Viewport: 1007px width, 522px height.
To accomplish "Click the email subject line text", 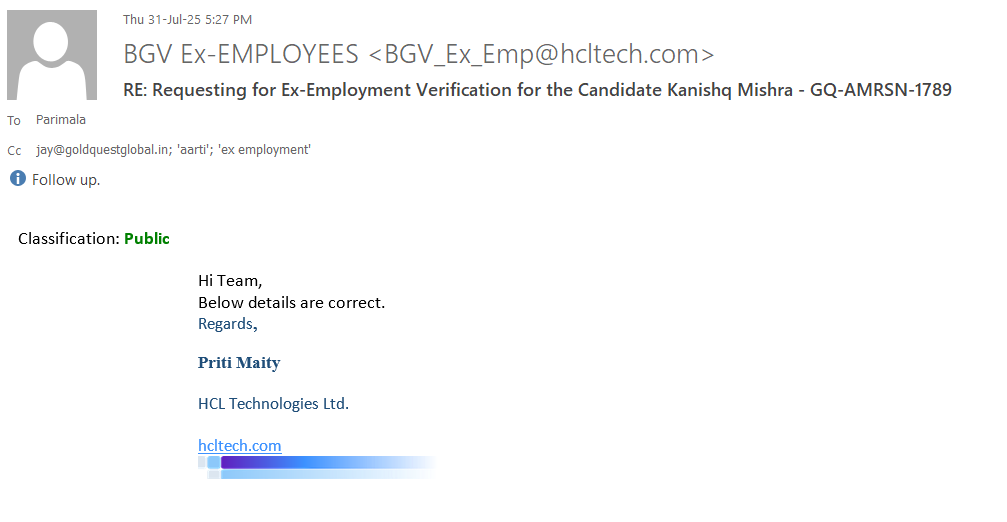I will (x=537, y=90).
